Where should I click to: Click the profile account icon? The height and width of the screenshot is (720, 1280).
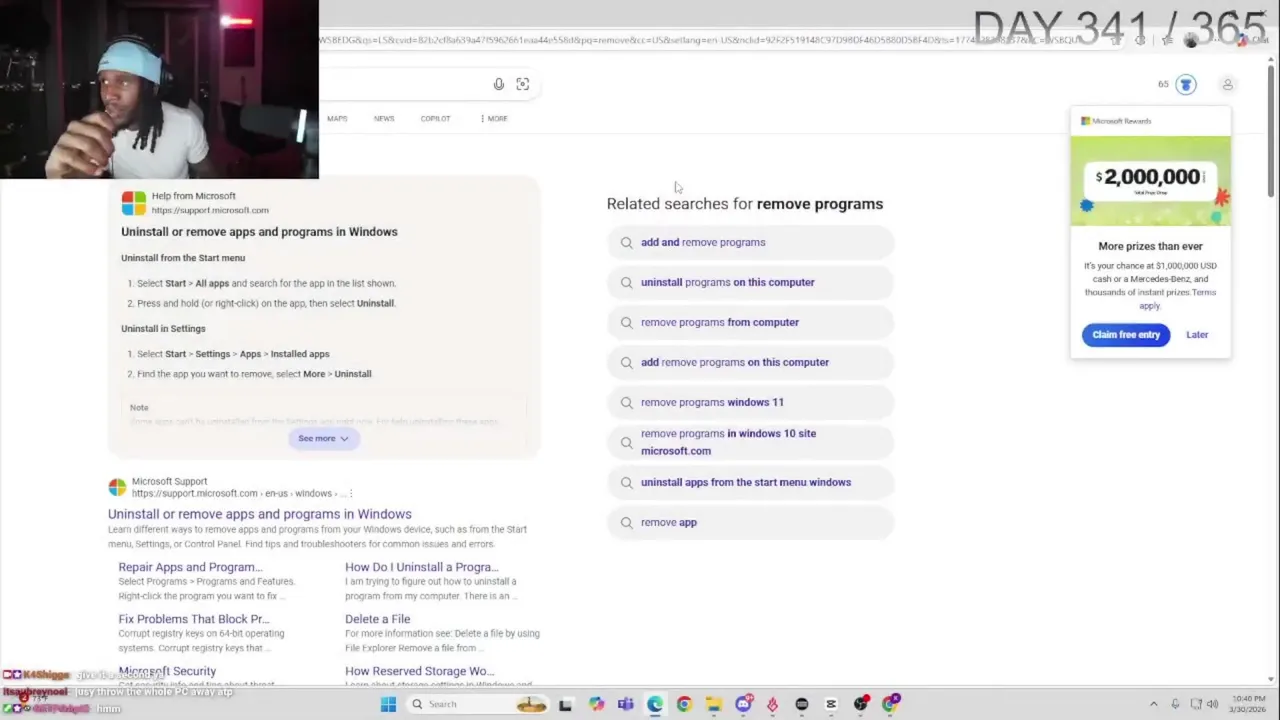point(1227,85)
